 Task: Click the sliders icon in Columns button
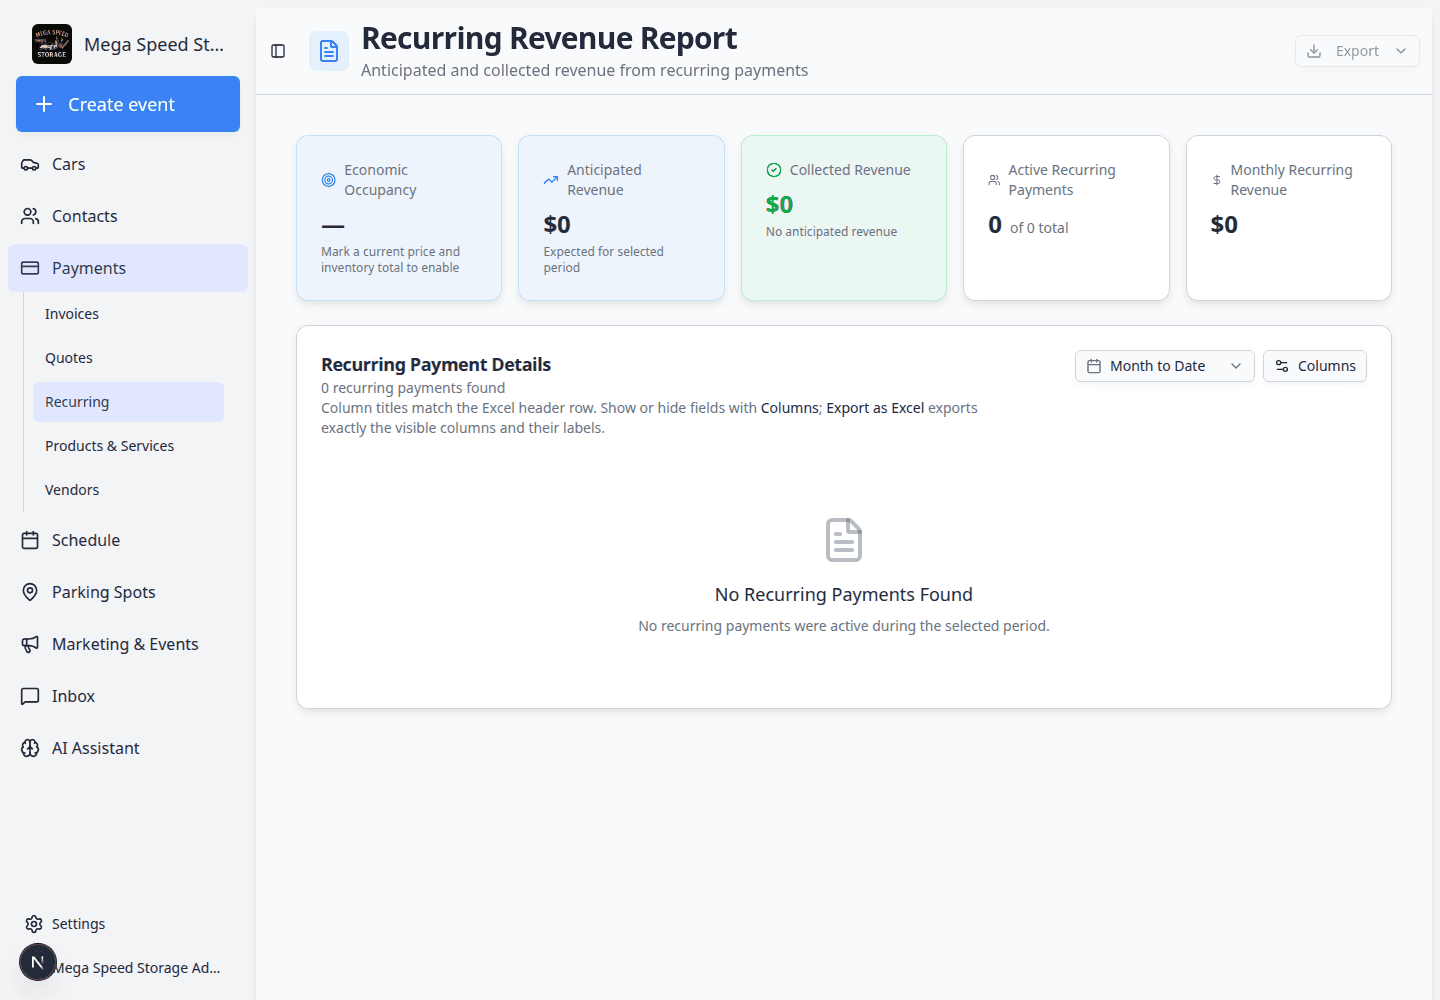click(1282, 366)
